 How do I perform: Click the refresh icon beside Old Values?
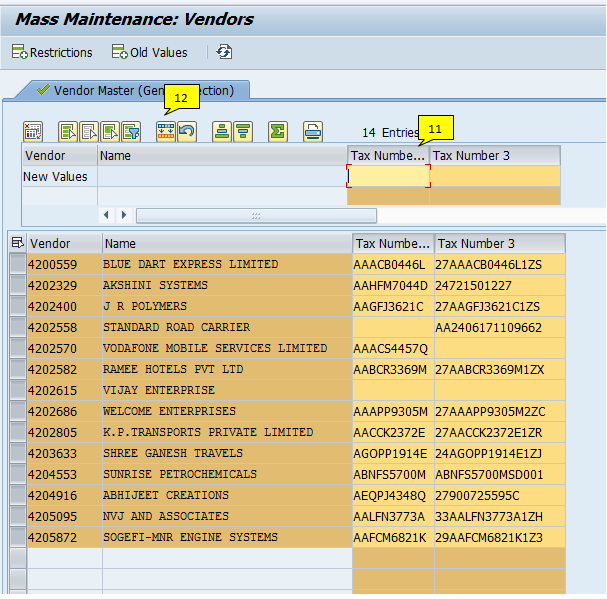[224, 52]
